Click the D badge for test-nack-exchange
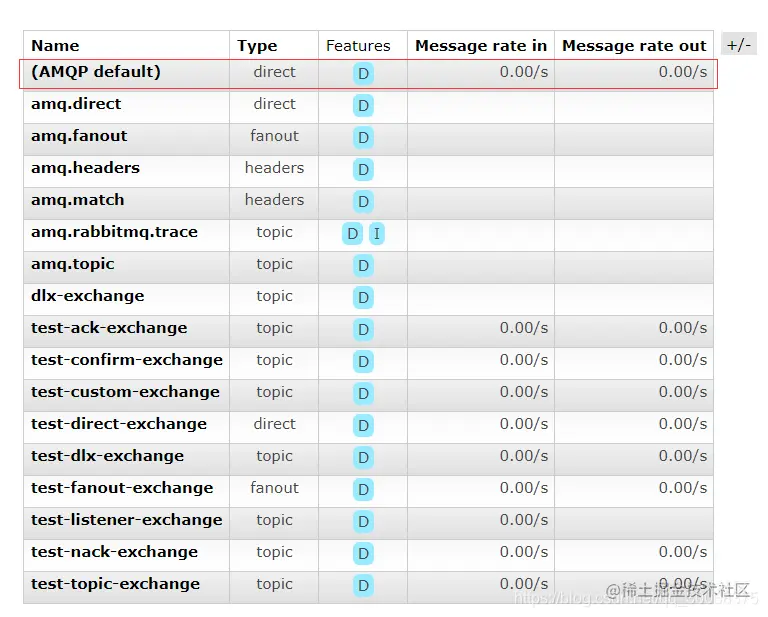Image resolution: width=768 pixels, height=617 pixels. 363,554
